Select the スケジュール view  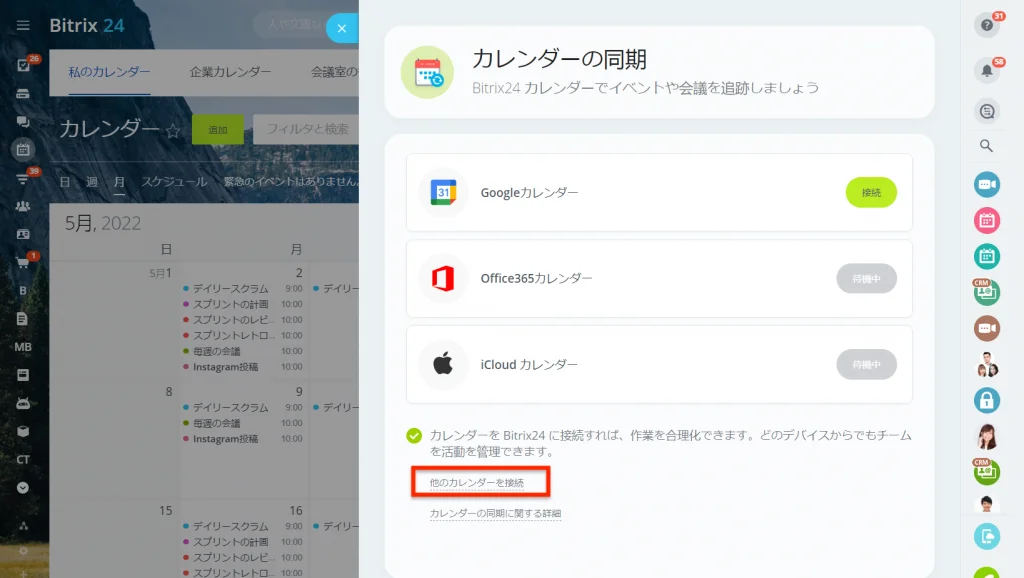(x=174, y=182)
